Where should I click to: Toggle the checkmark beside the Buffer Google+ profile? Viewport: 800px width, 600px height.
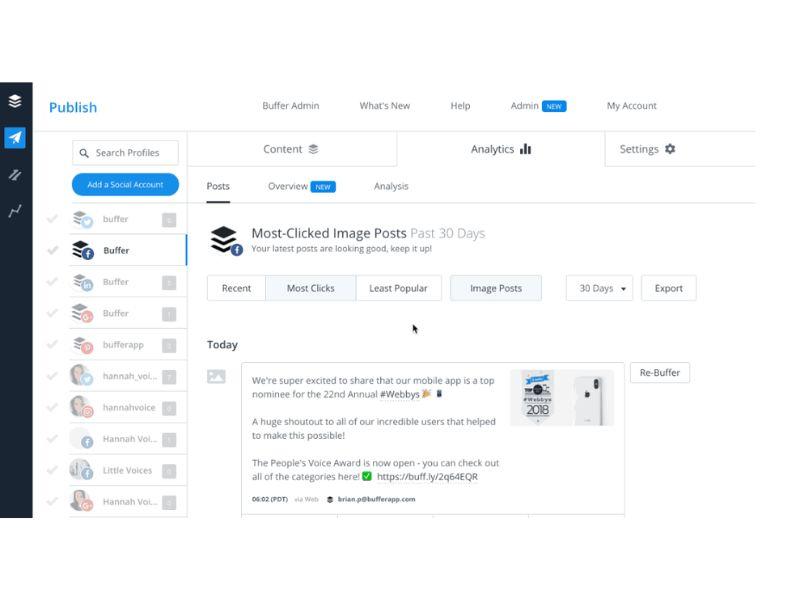tap(52, 313)
